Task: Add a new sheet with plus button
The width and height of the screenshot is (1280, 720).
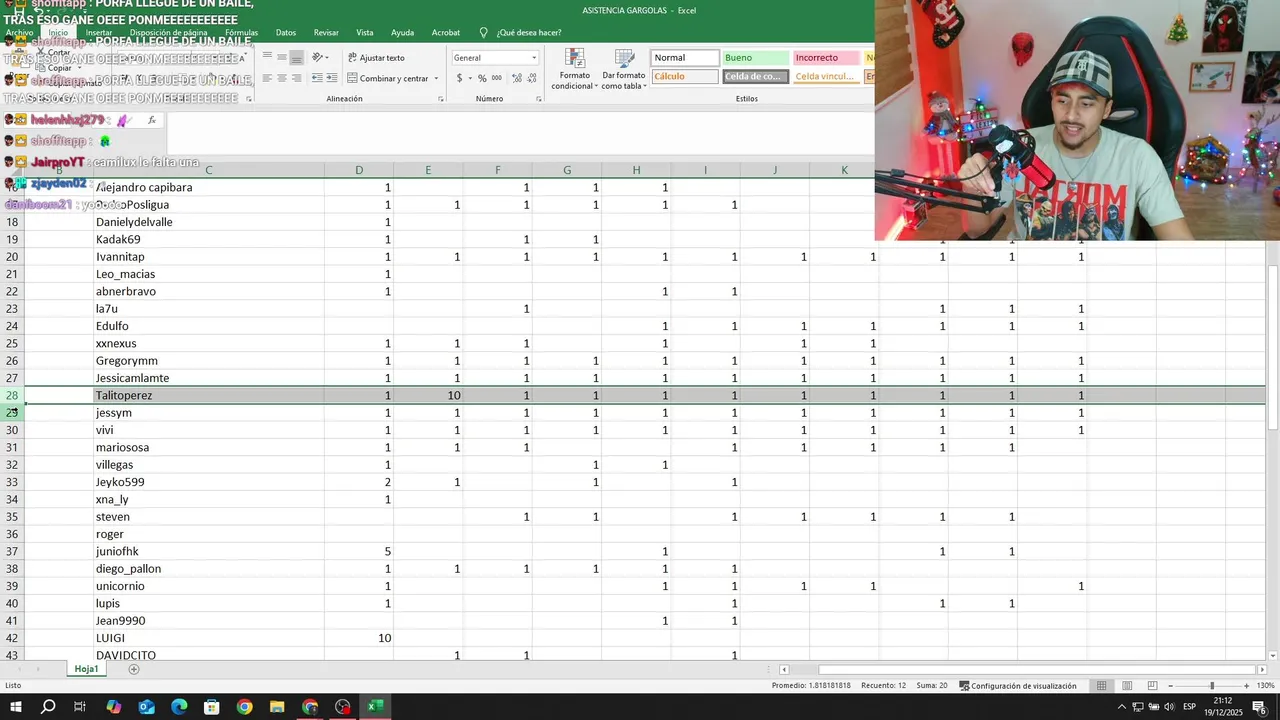Action: pos(134,669)
